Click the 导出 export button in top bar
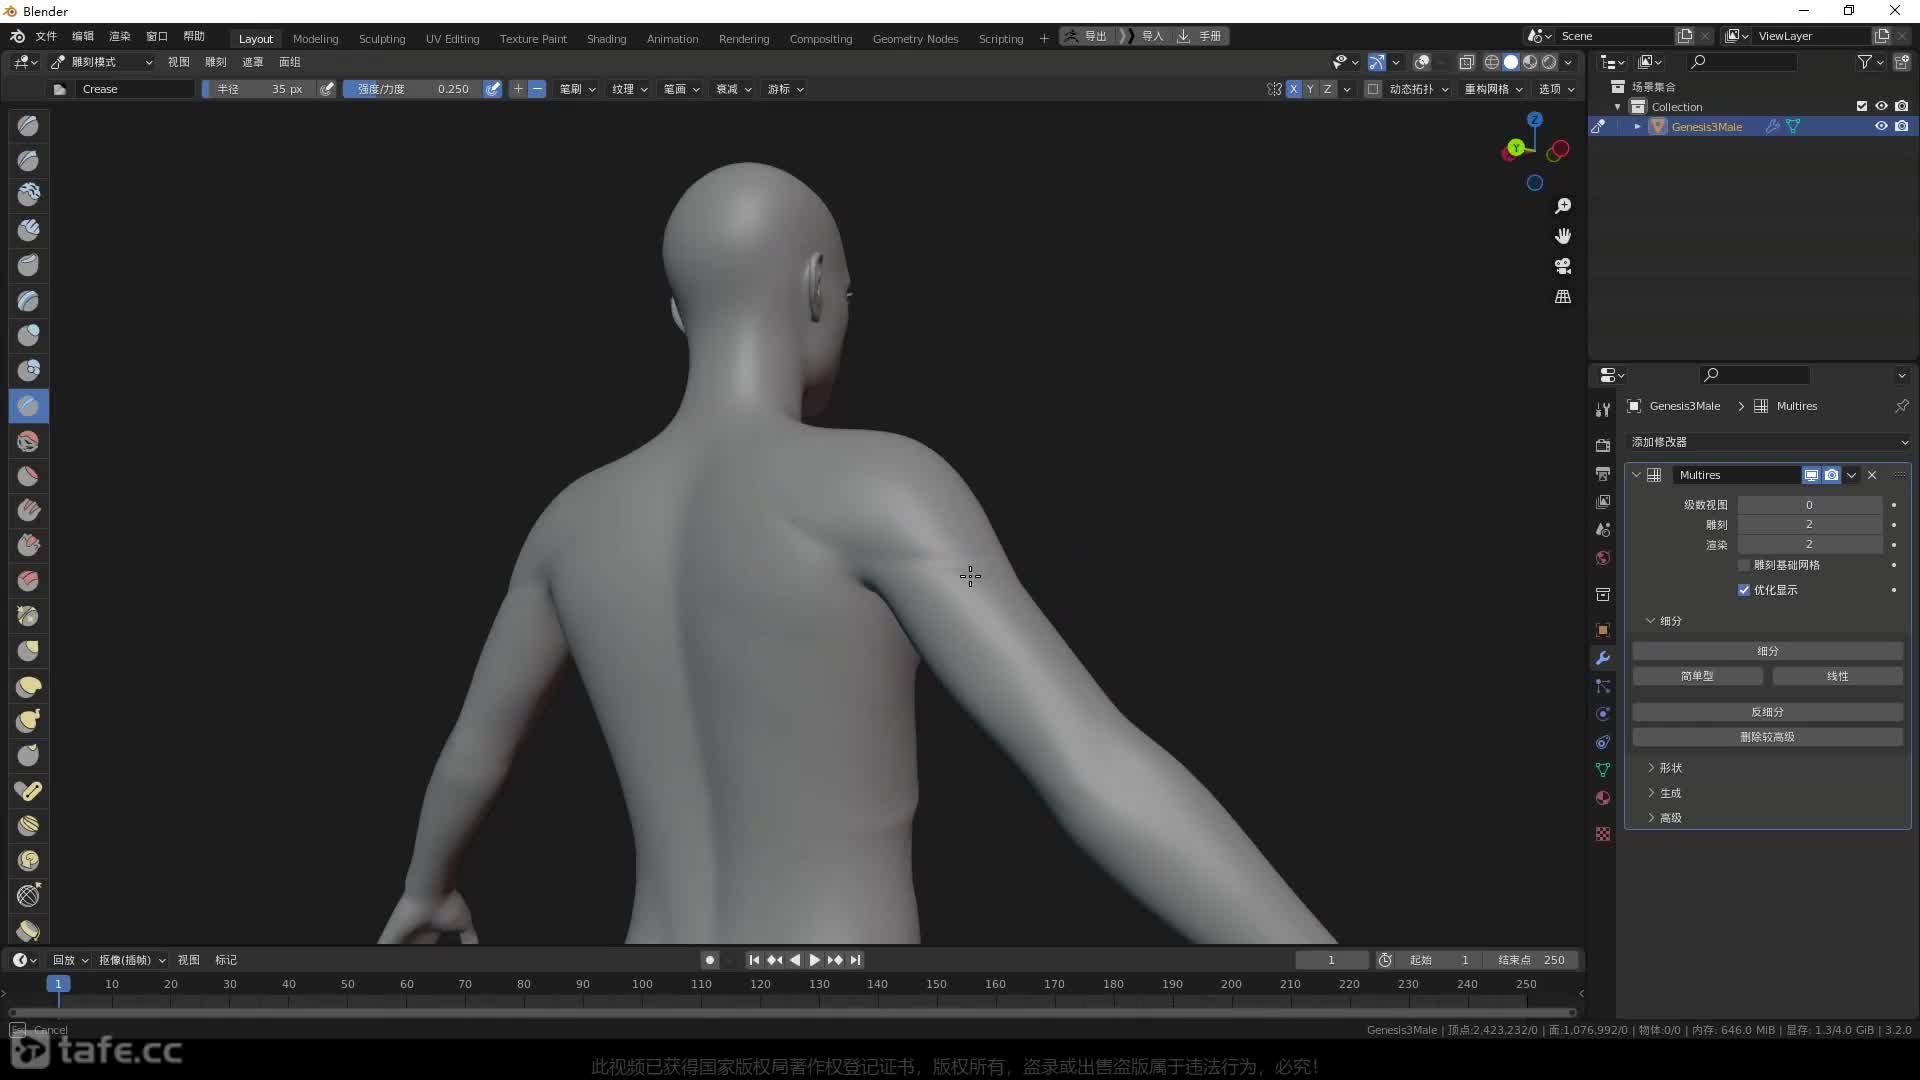This screenshot has height=1080, width=1920. pos(1087,36)
